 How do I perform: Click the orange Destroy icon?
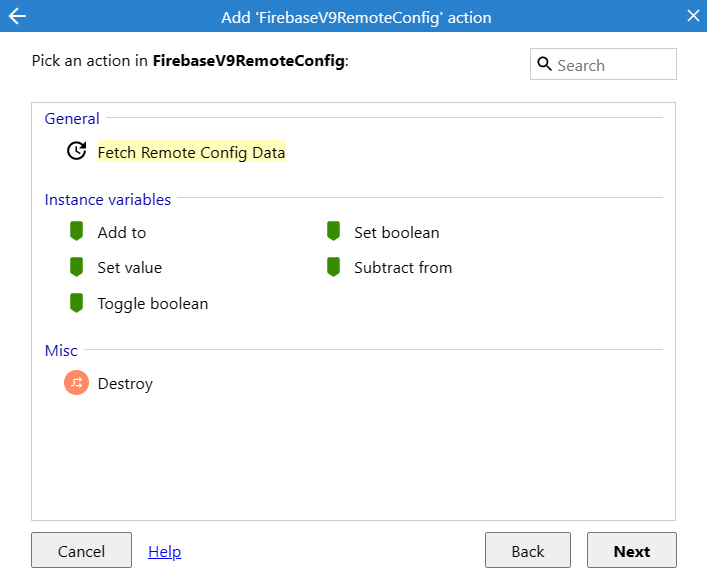point(76,382)
